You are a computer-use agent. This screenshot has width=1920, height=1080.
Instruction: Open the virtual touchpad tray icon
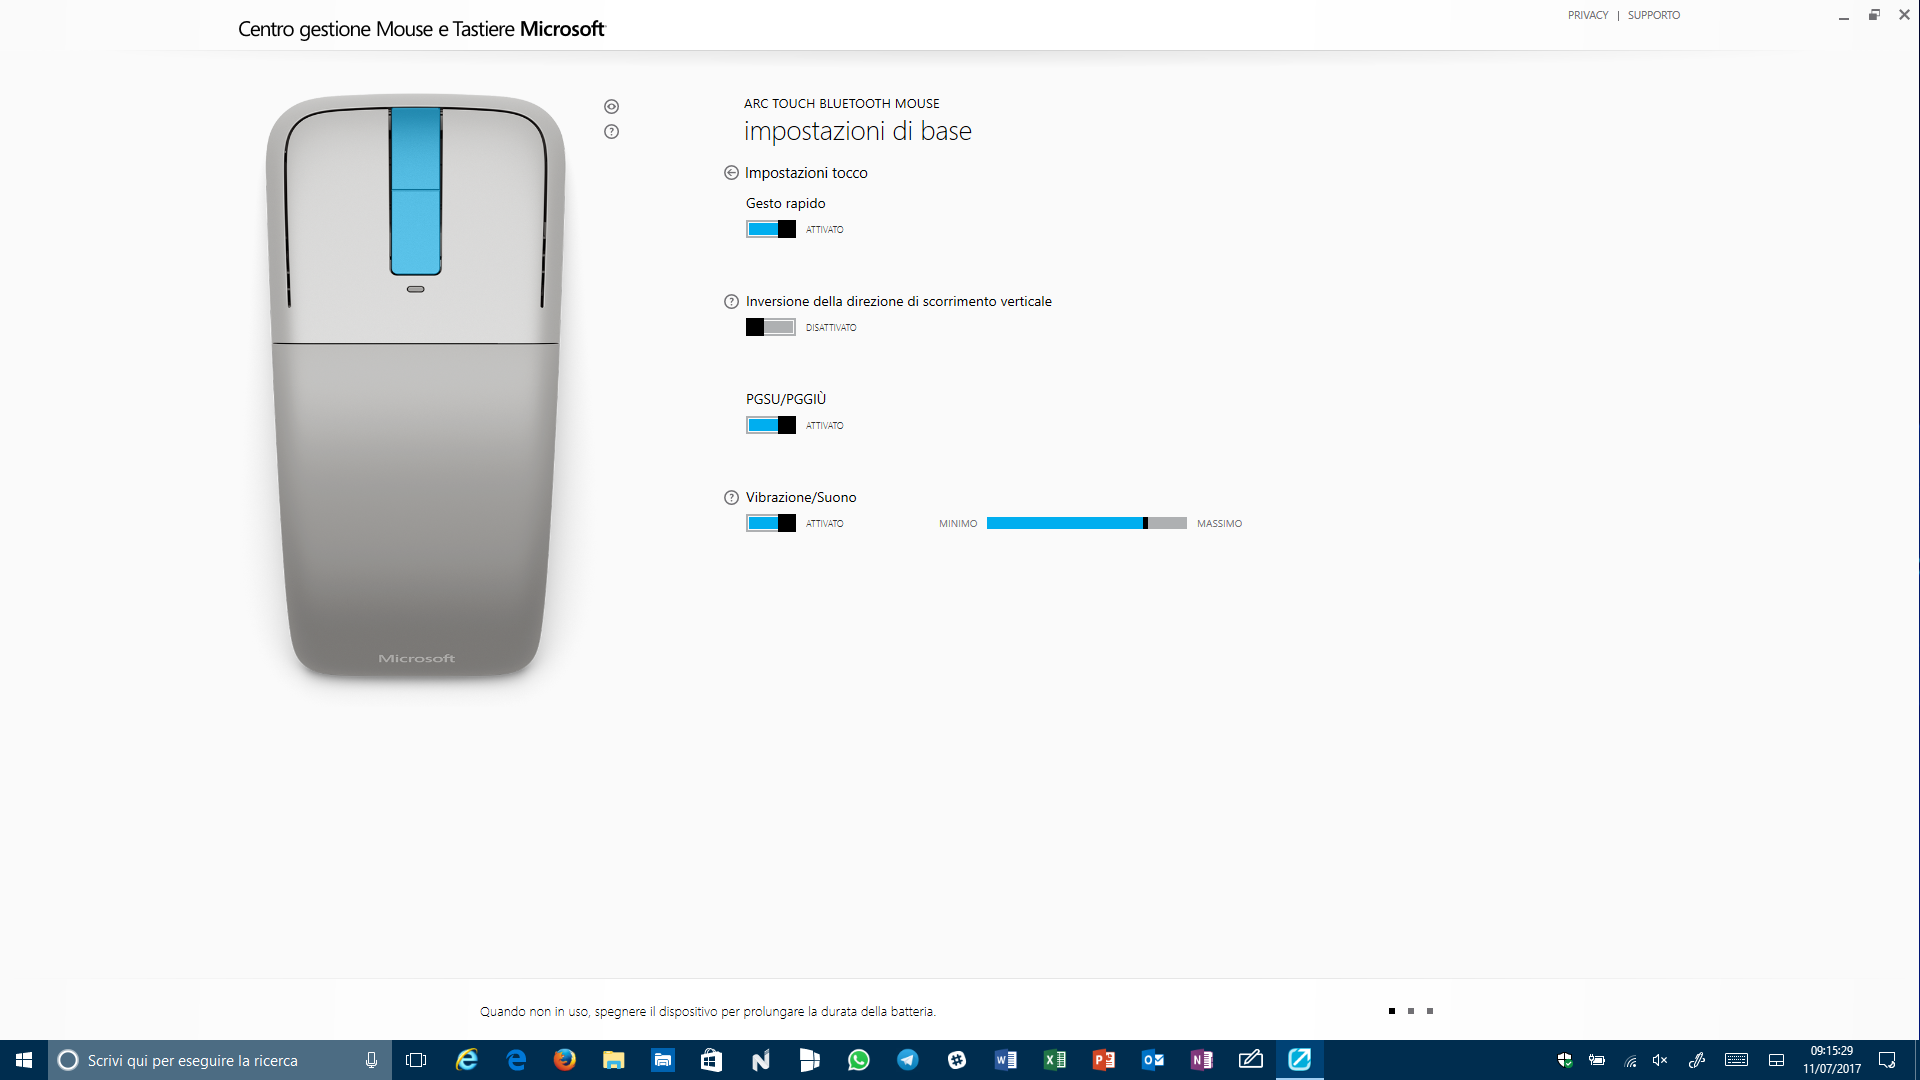pos(1777,1060)
